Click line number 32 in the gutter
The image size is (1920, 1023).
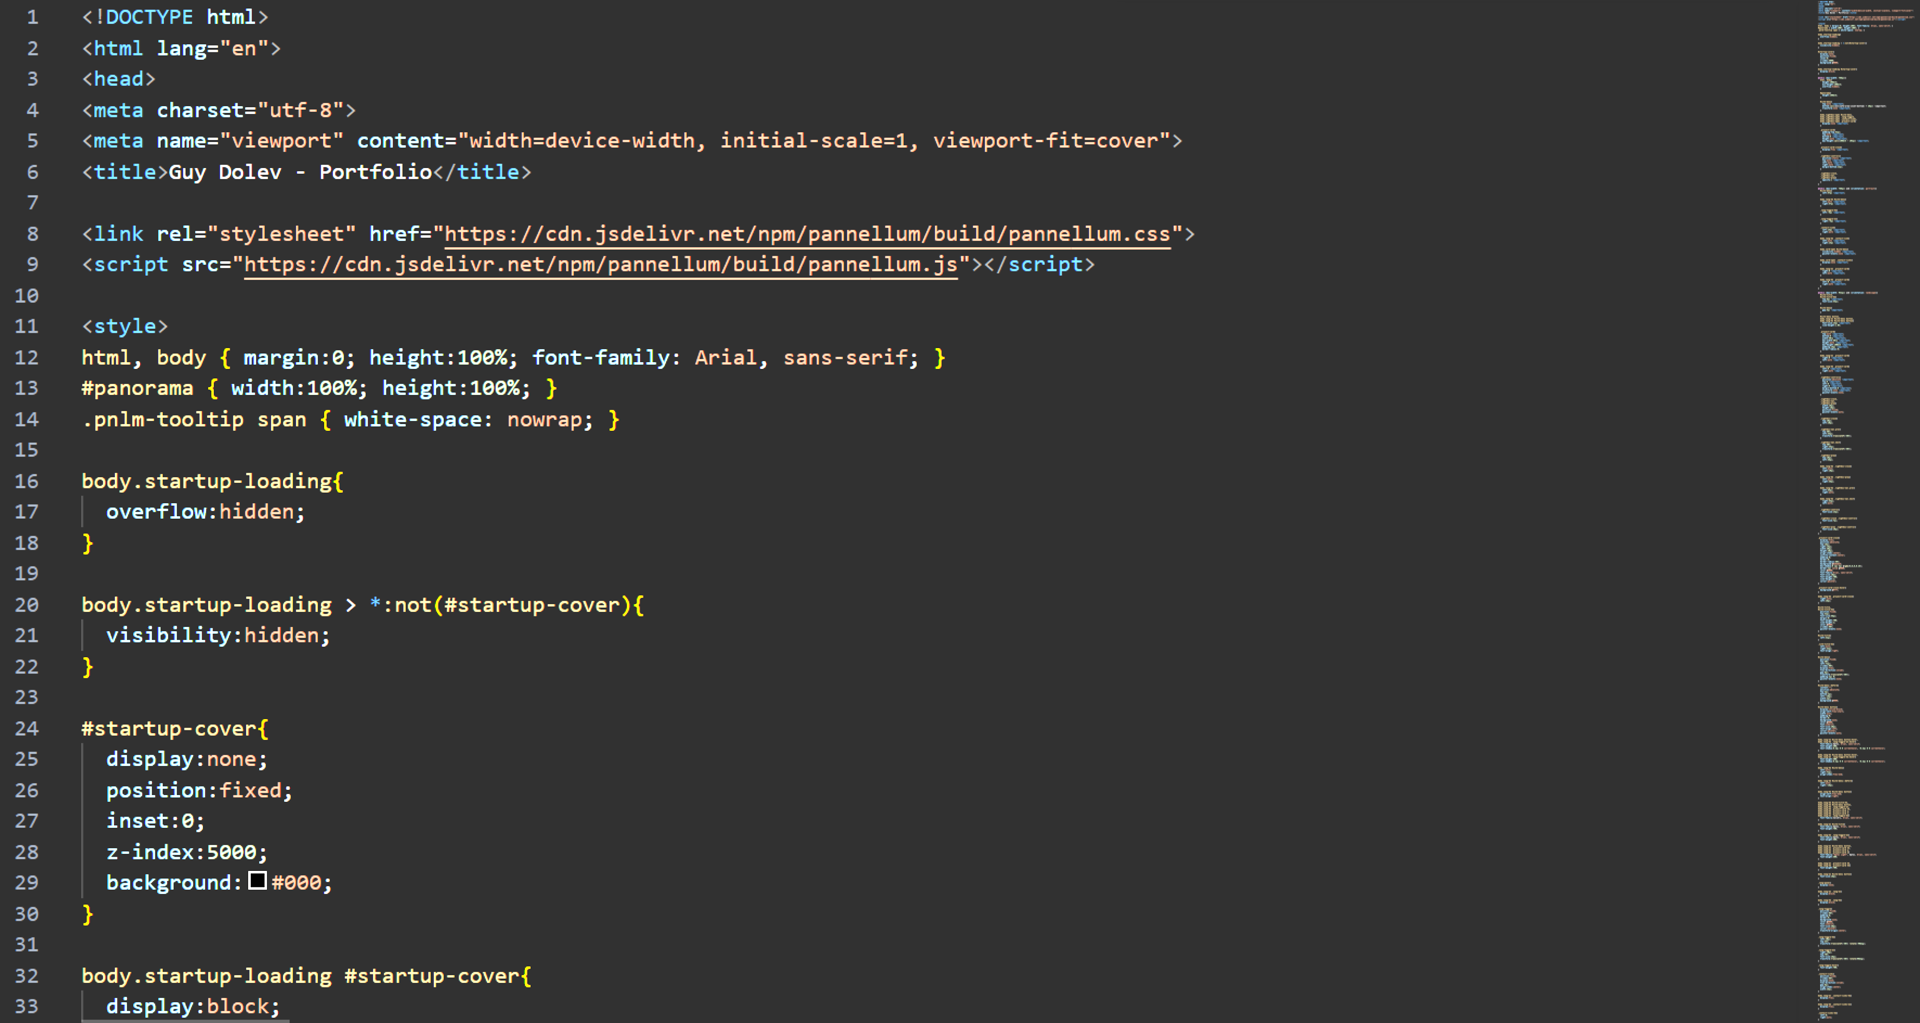[27, 976]
